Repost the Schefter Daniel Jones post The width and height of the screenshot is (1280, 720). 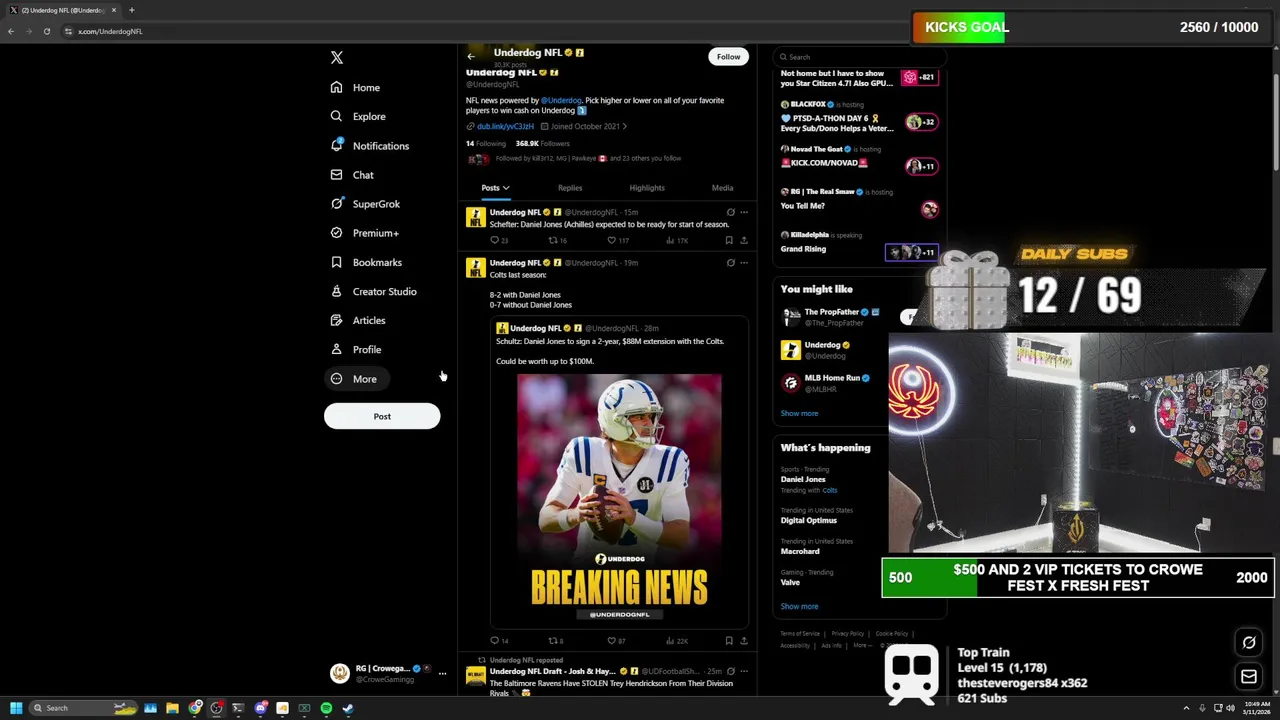coord(557,240)
